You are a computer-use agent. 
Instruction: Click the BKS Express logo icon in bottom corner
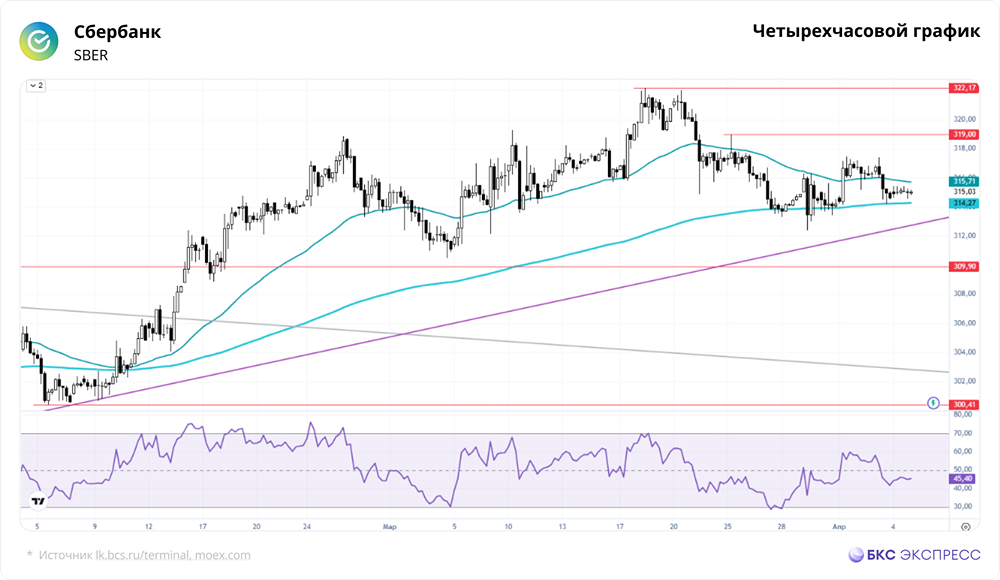[x=857, y=552]
